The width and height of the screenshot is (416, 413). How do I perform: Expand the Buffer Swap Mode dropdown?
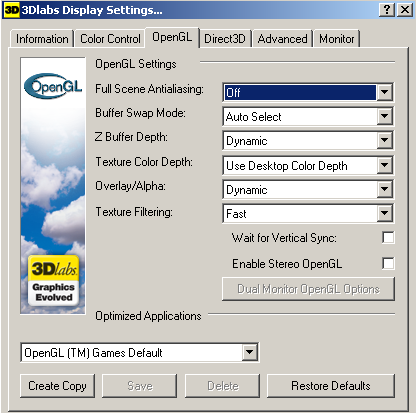385,116
